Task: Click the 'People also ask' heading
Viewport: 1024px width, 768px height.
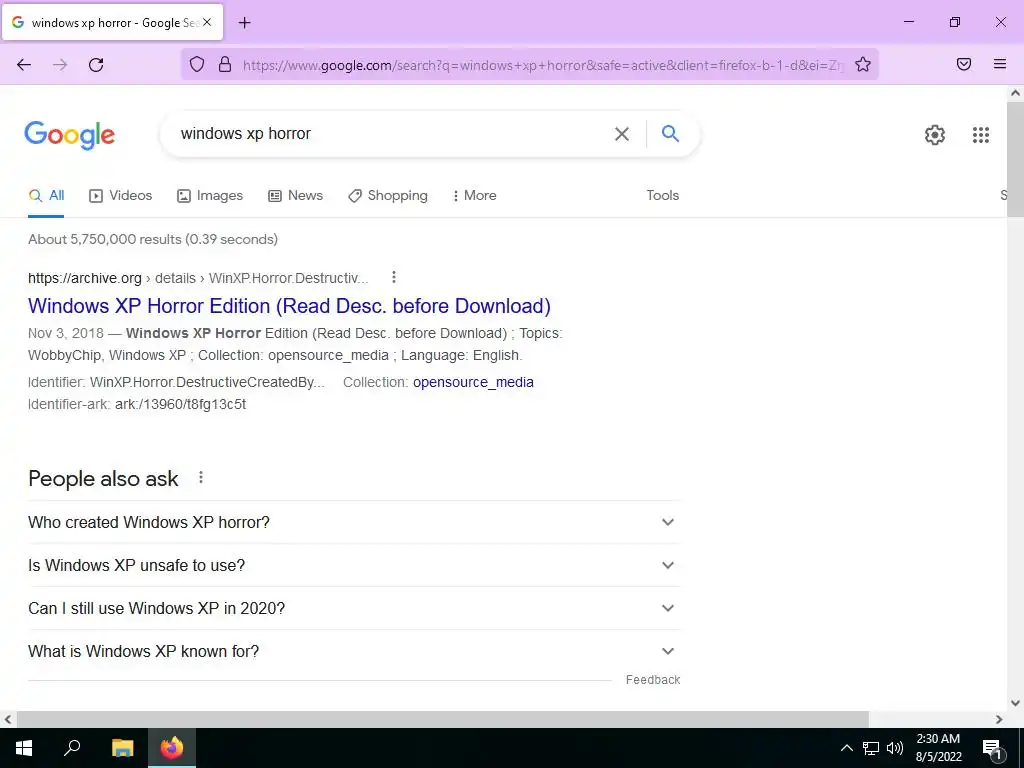Action: (103, 479)
